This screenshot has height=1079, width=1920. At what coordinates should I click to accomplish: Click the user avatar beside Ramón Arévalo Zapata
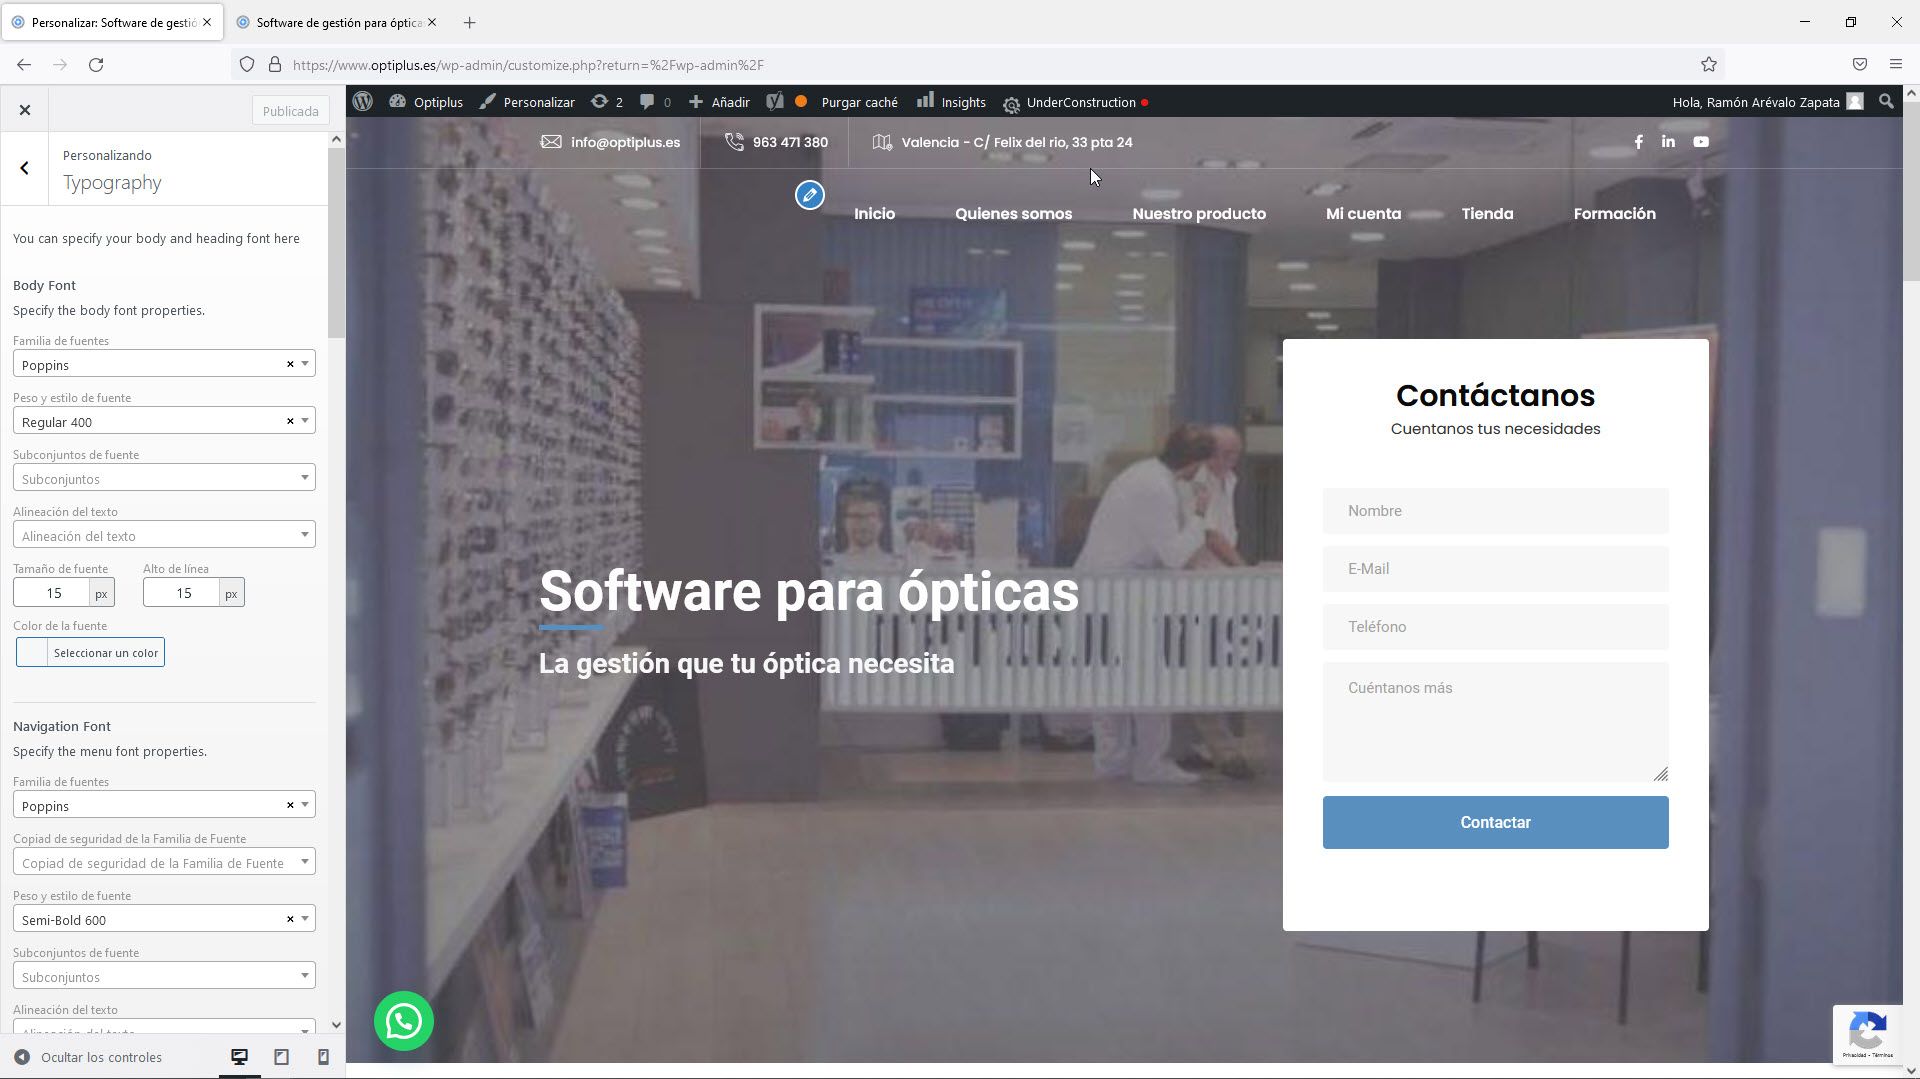(x=1855, y=102)
